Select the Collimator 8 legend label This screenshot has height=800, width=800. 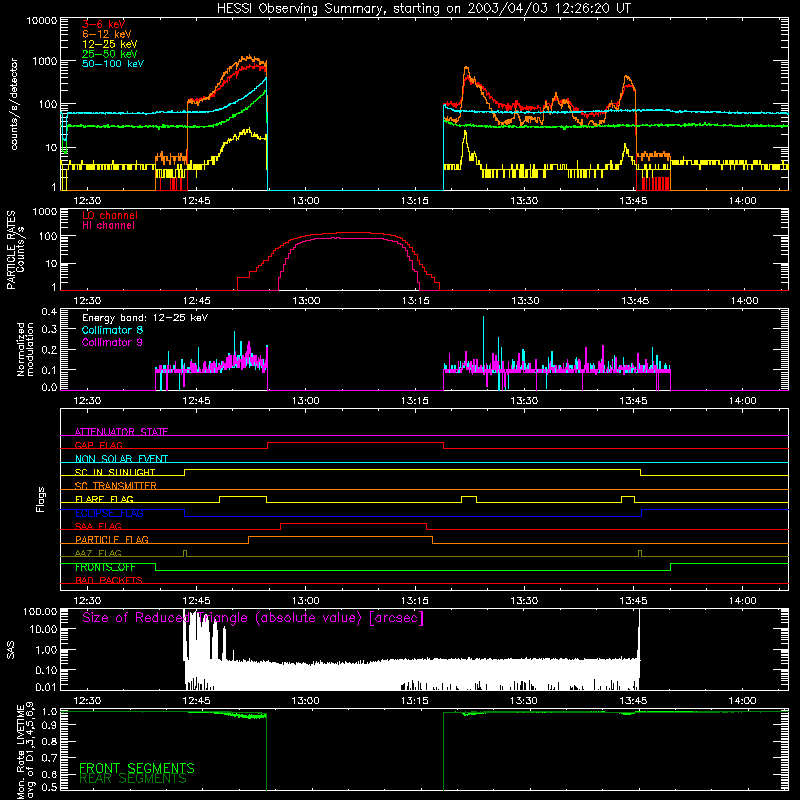coord(112,330)
